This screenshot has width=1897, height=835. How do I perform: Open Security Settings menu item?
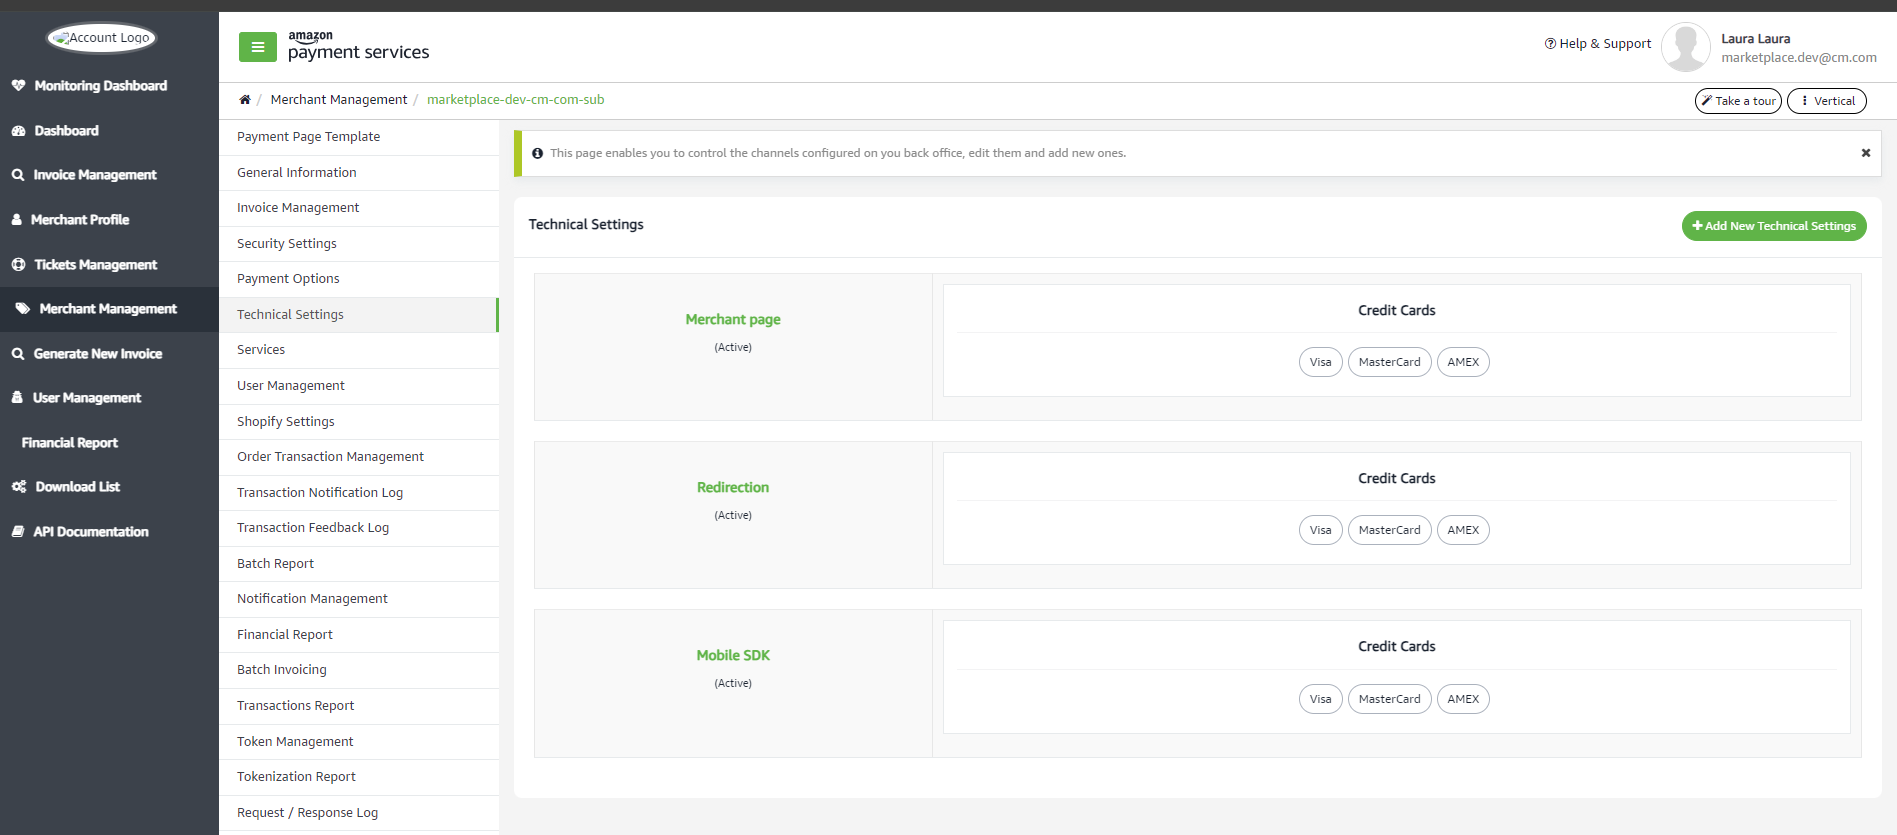coord(359,244)
